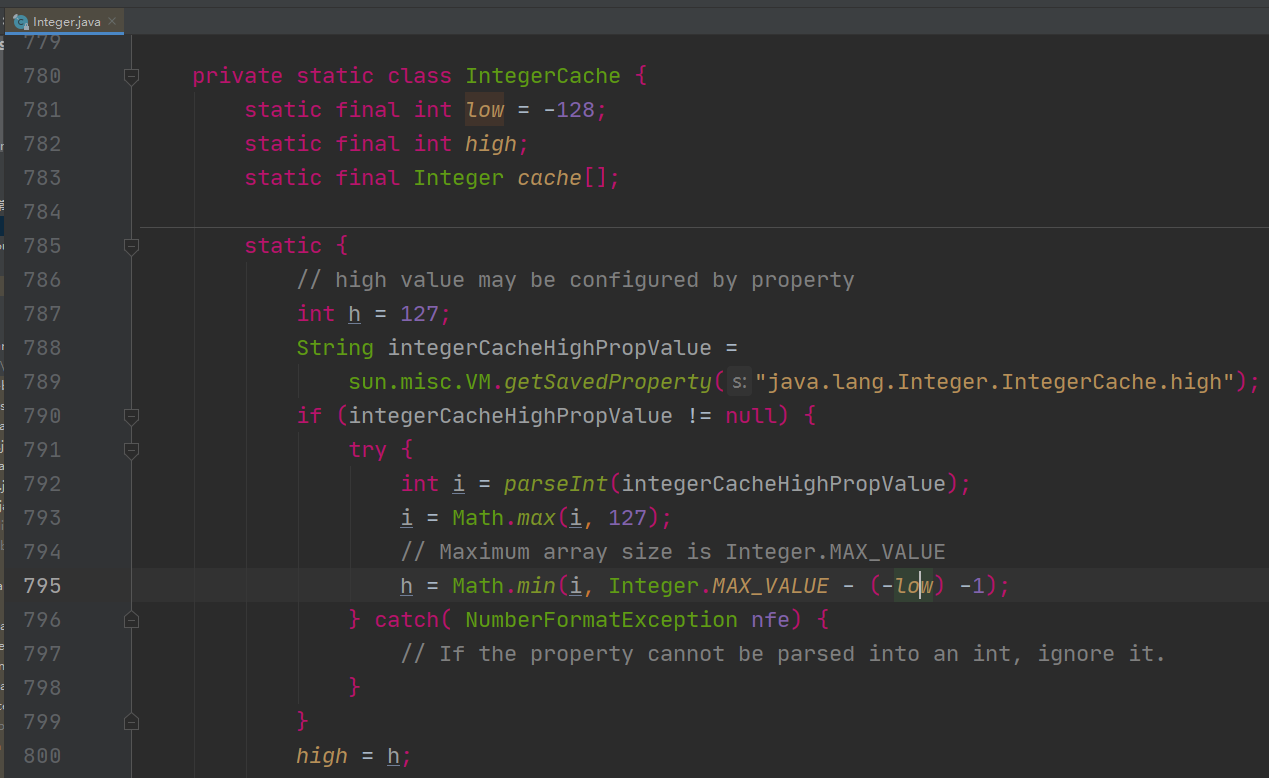
Task: Click the 's:' parameter hint before the string
Action: pos(738,382)
